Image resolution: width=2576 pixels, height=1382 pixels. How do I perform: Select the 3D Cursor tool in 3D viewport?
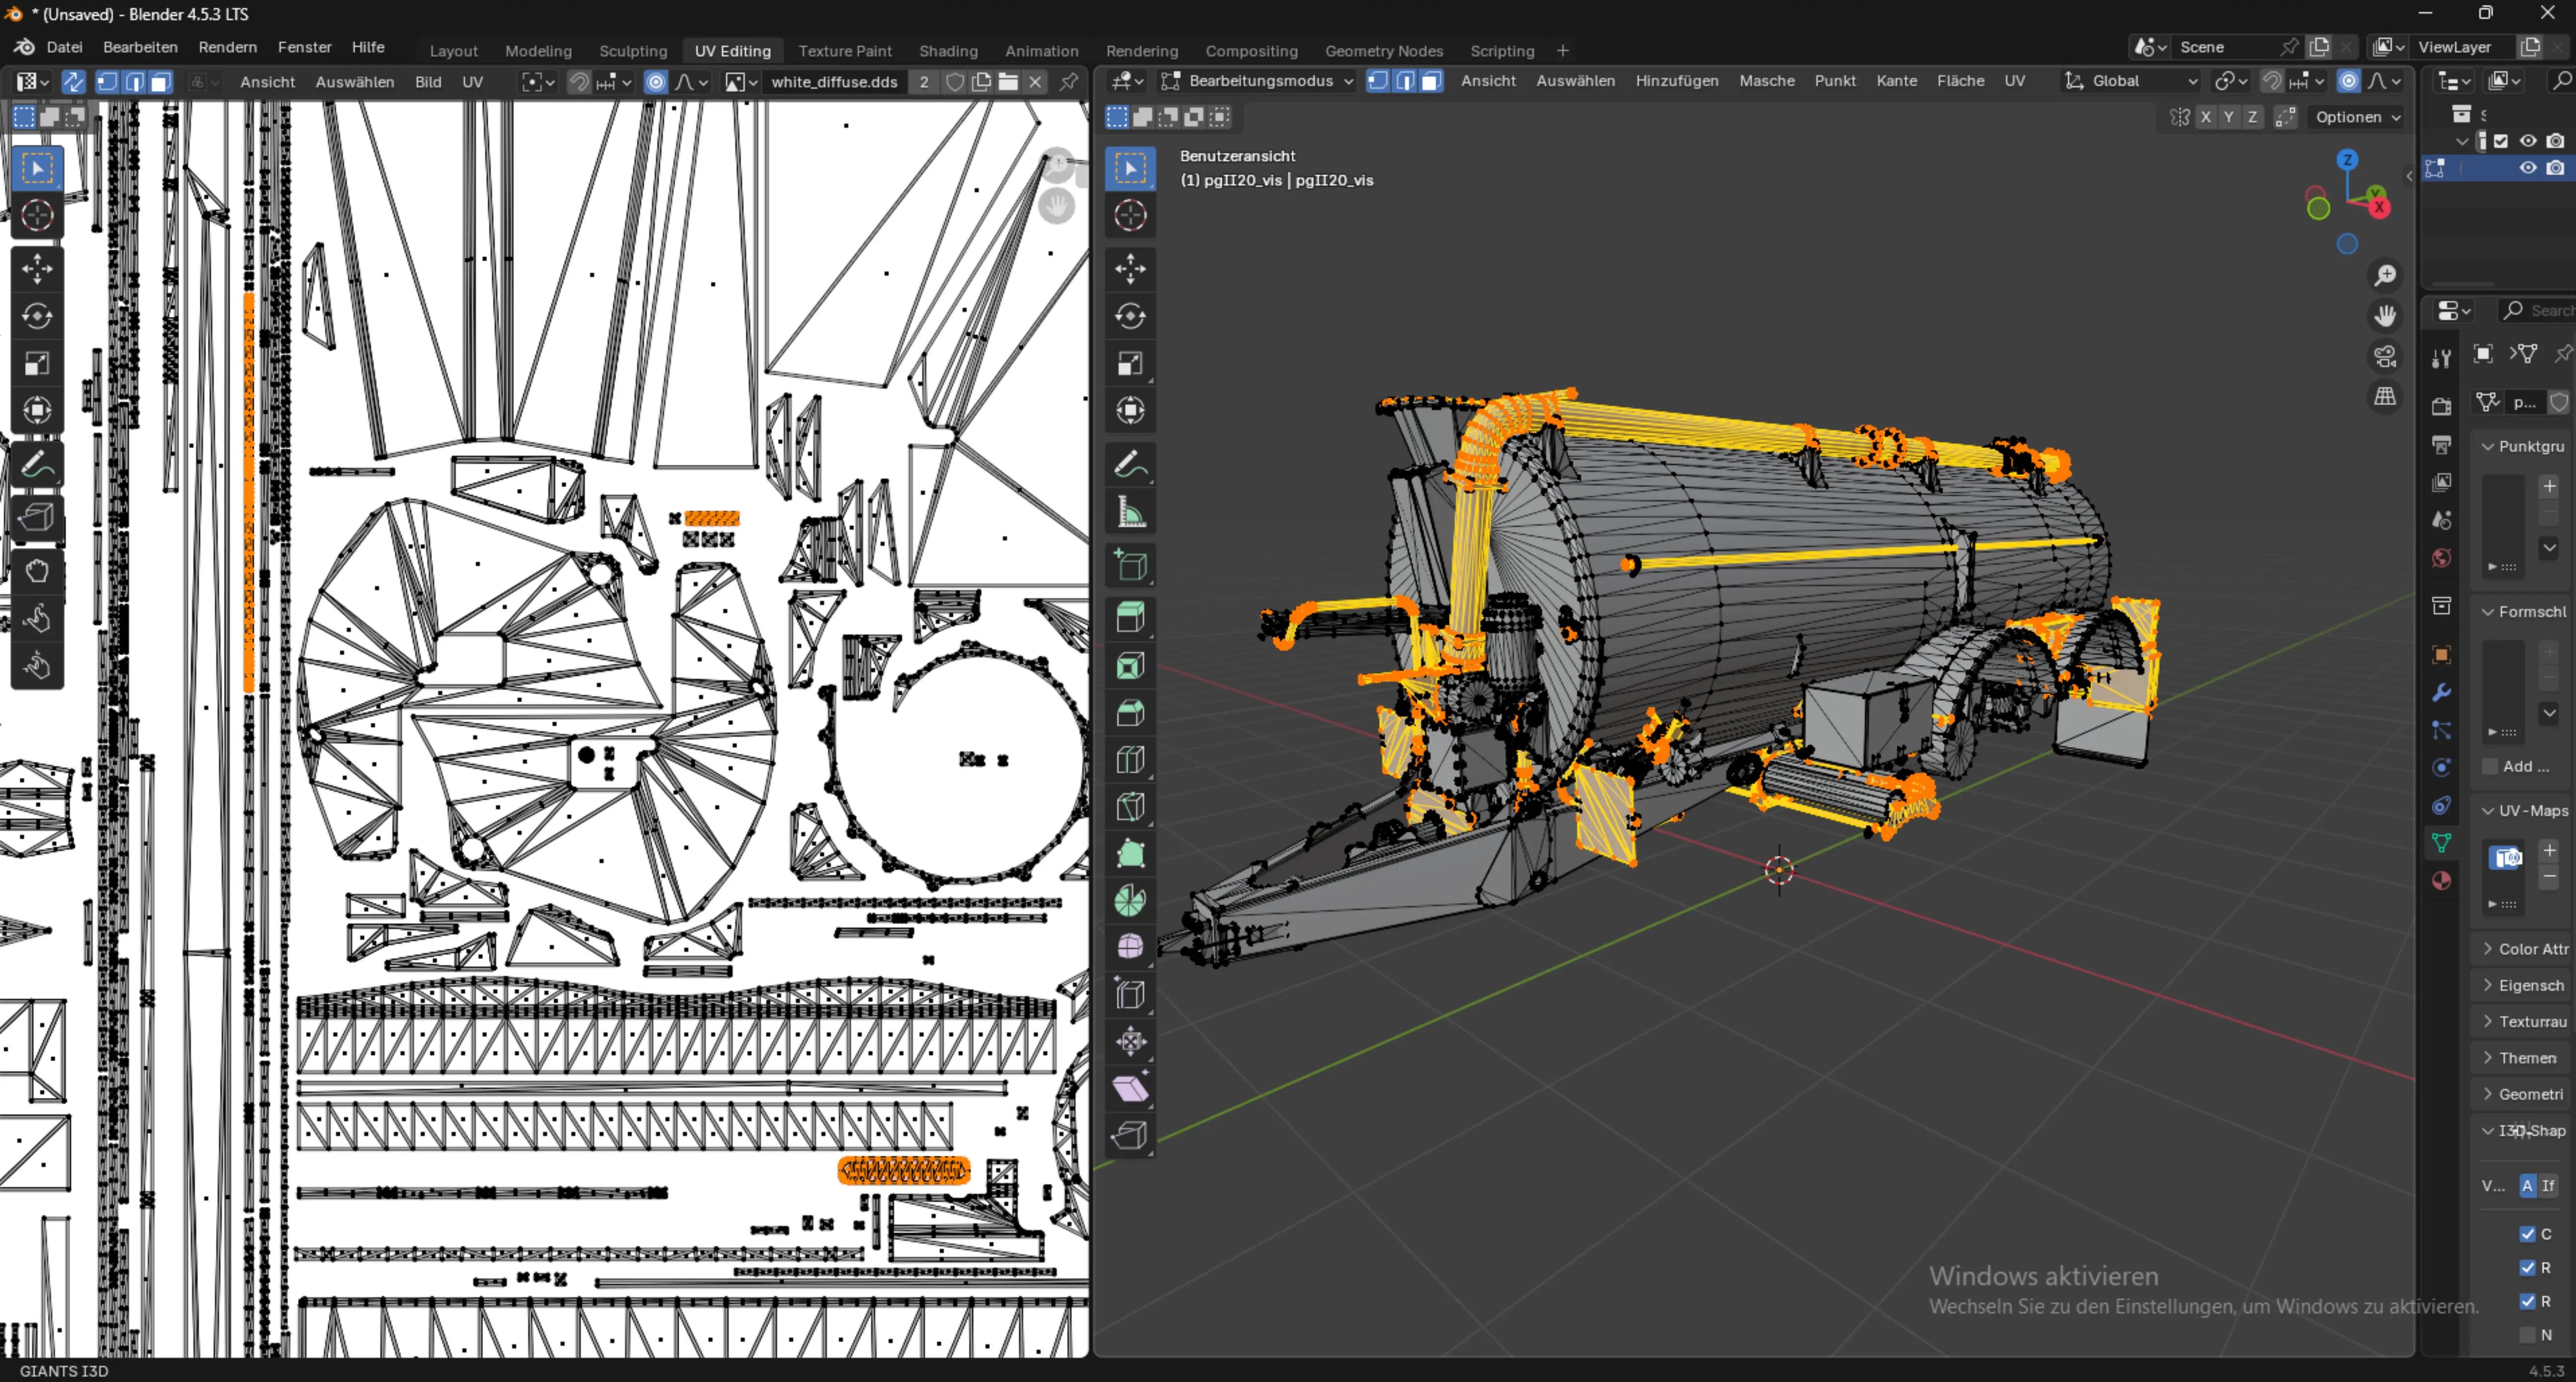coord(1130,215)
